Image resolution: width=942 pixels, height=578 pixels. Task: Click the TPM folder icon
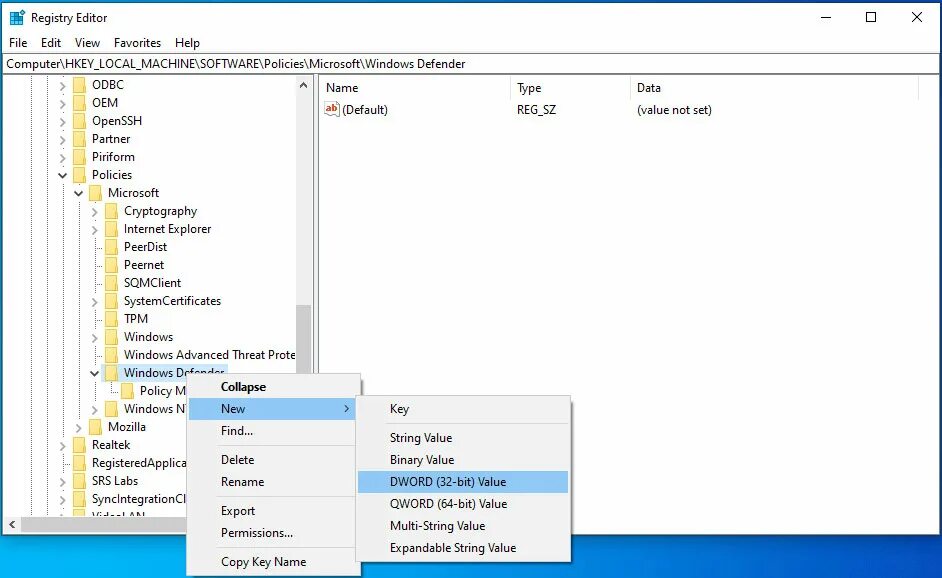pos(111,319)
